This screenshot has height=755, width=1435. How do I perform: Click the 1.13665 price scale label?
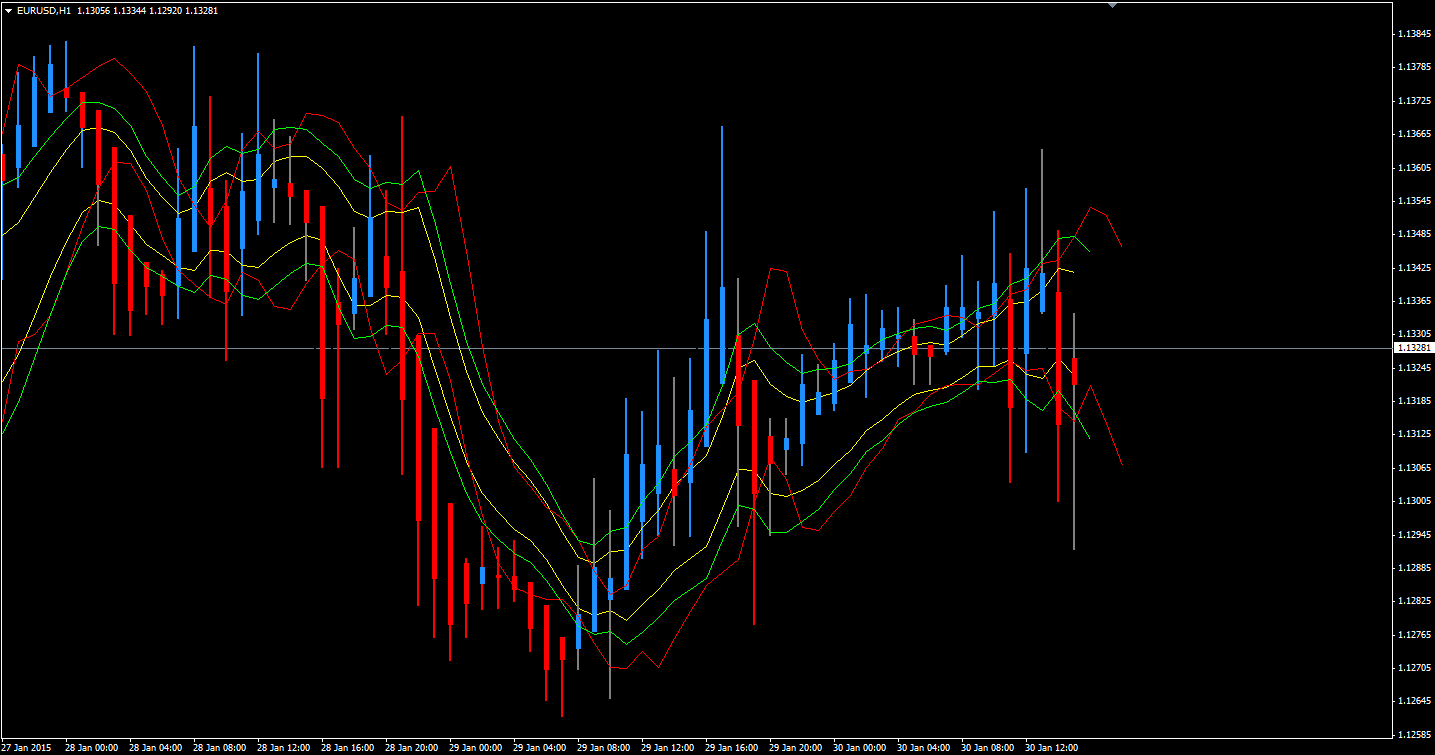[x=1415, y=134]
